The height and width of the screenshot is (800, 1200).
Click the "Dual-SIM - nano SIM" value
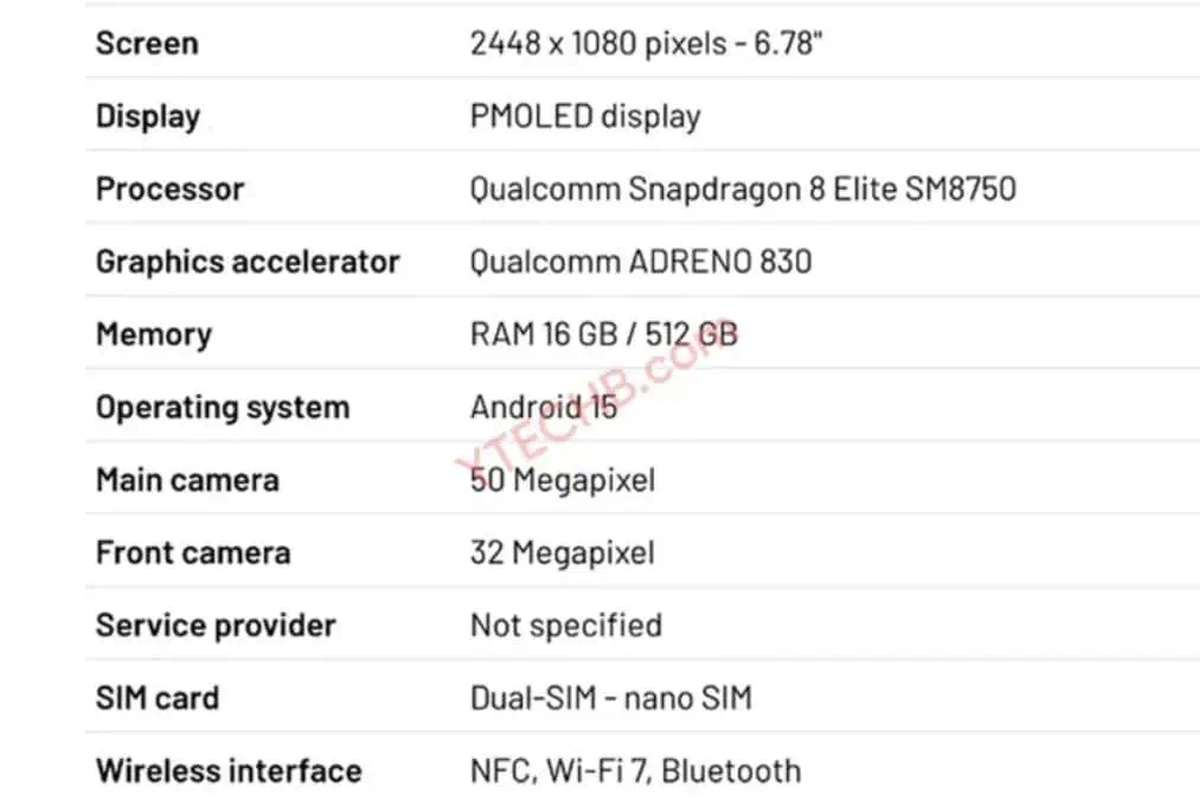[x=611, y=698]
